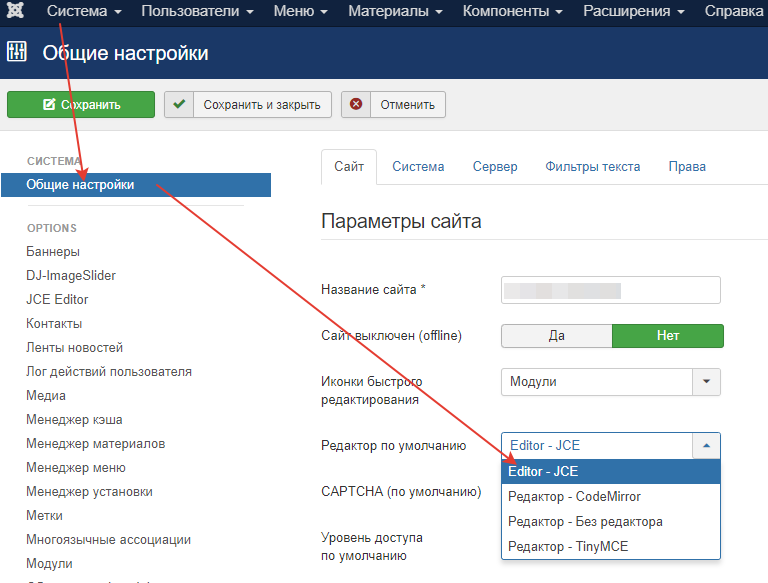
Task: Open Менеджер кэша sidebar link
Action: pos(74,419)
